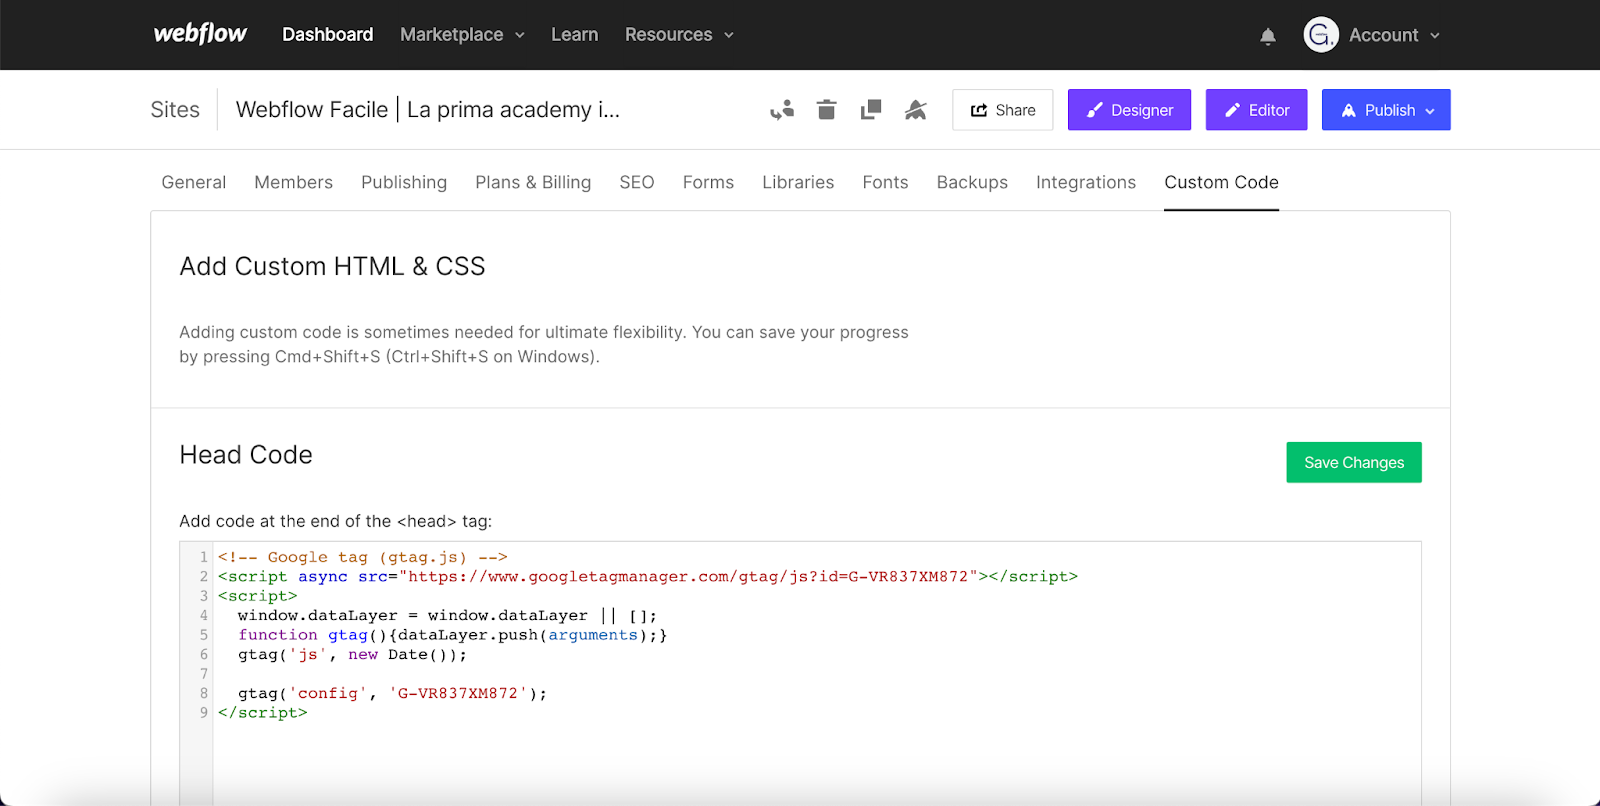
Task: Click the unpublish site icon
Action: point(916,110)
